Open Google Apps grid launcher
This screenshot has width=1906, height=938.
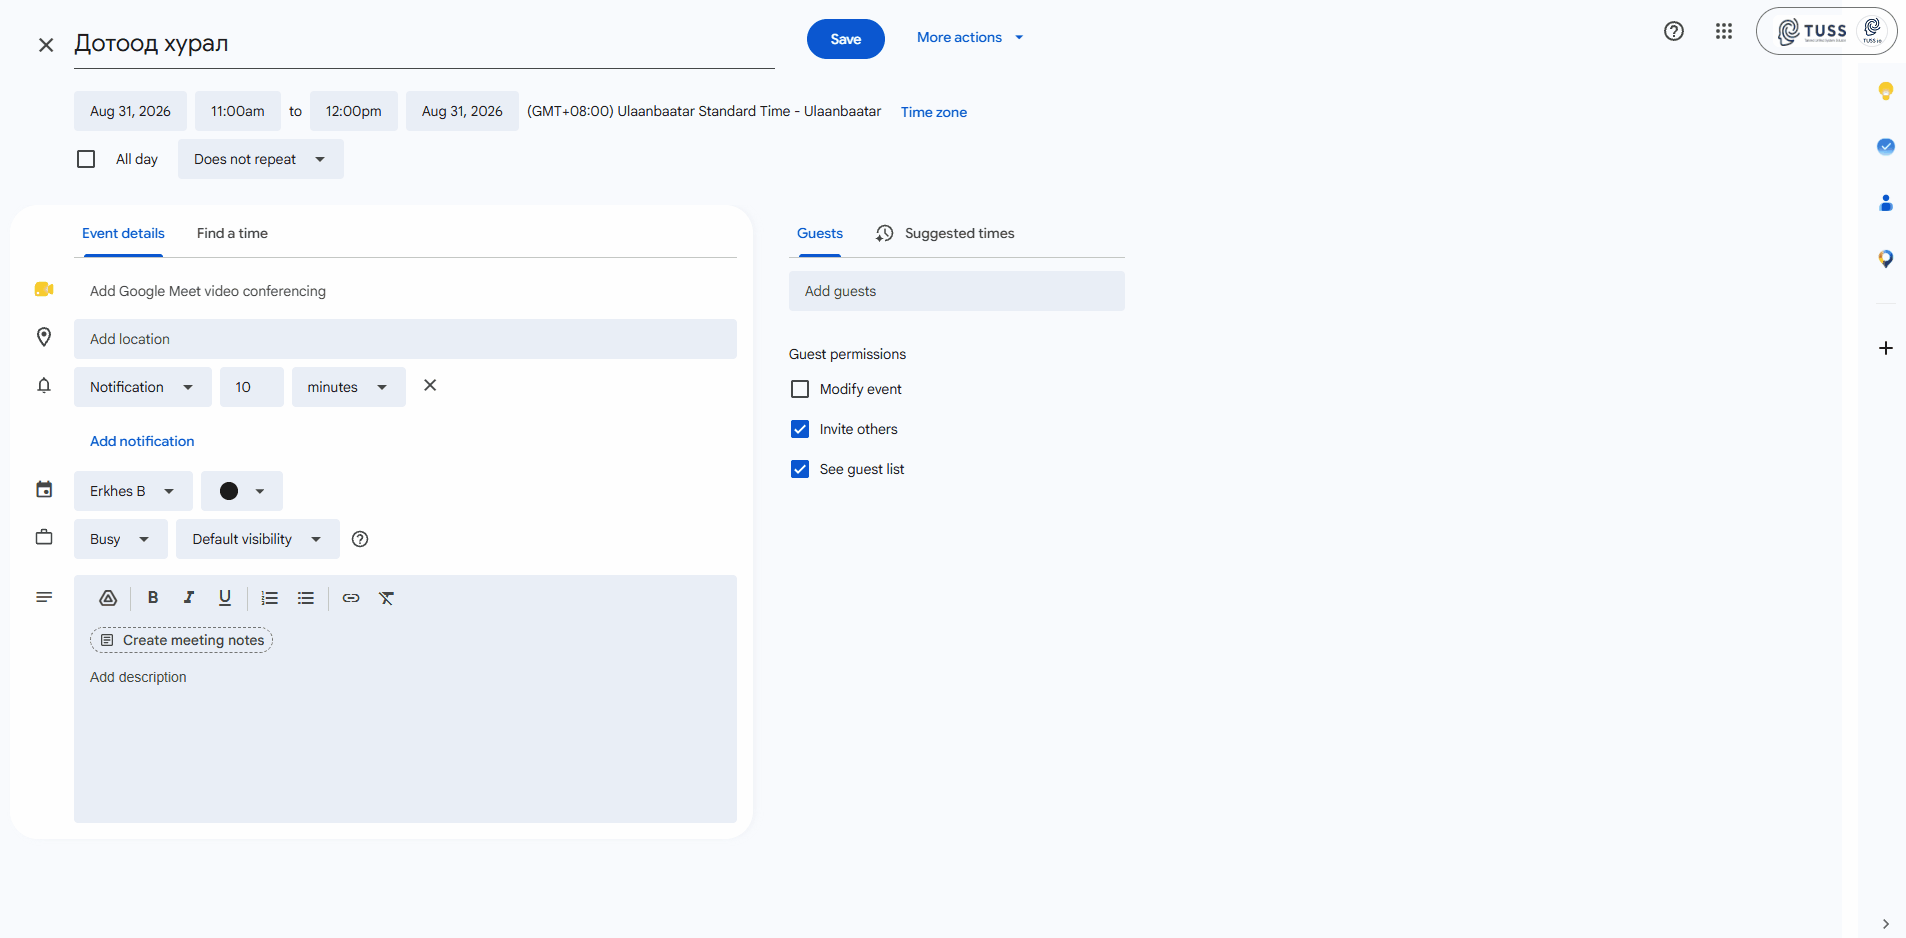(x=1724, y=31)
